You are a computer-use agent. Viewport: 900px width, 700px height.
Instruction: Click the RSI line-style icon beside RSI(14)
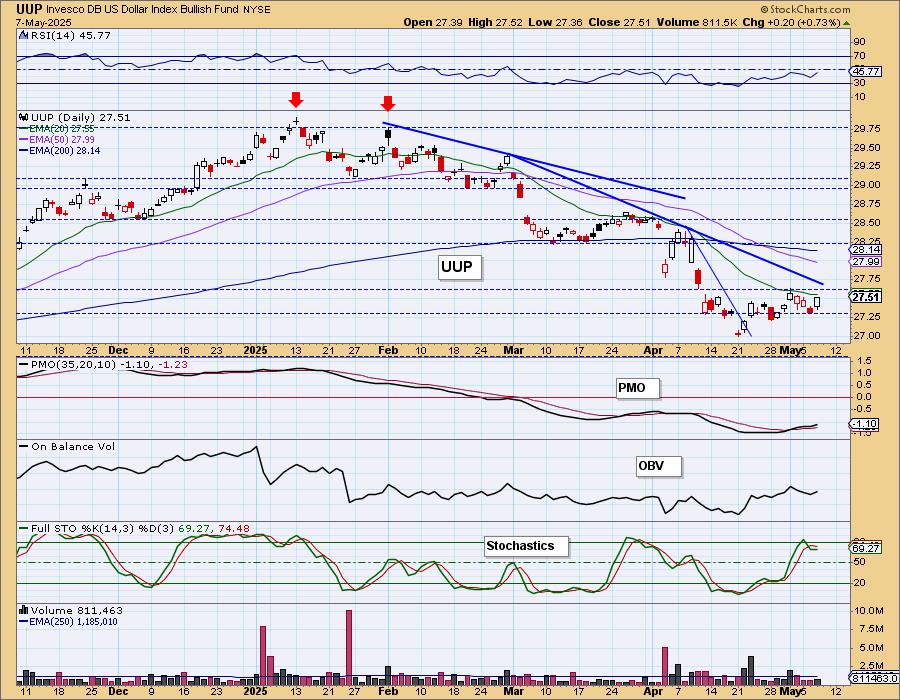click(x=24, y=35)
